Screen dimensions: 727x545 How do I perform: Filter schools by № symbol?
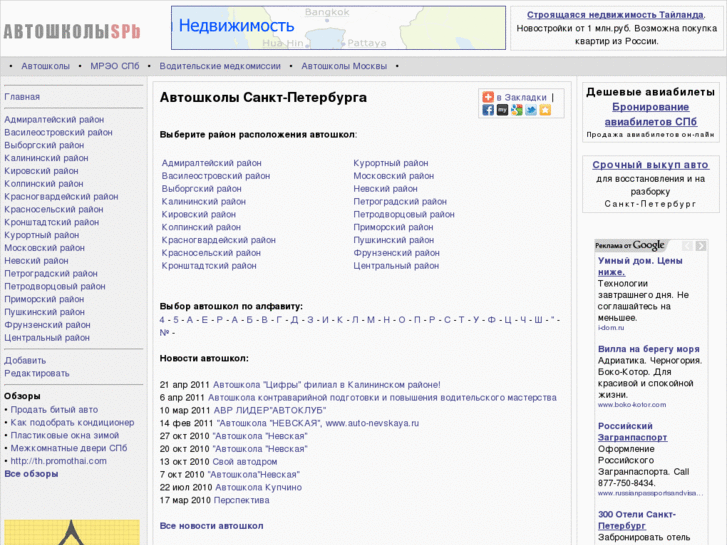164,333
